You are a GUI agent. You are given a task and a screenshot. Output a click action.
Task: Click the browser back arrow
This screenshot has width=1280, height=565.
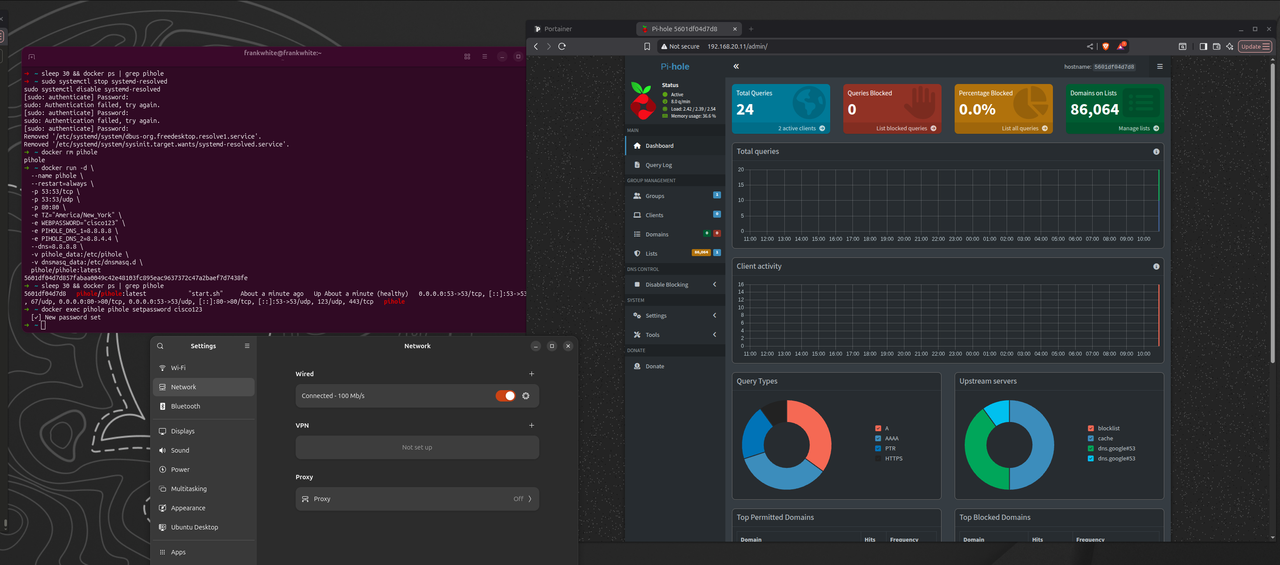pyautogui.click(x=536, y=46)
